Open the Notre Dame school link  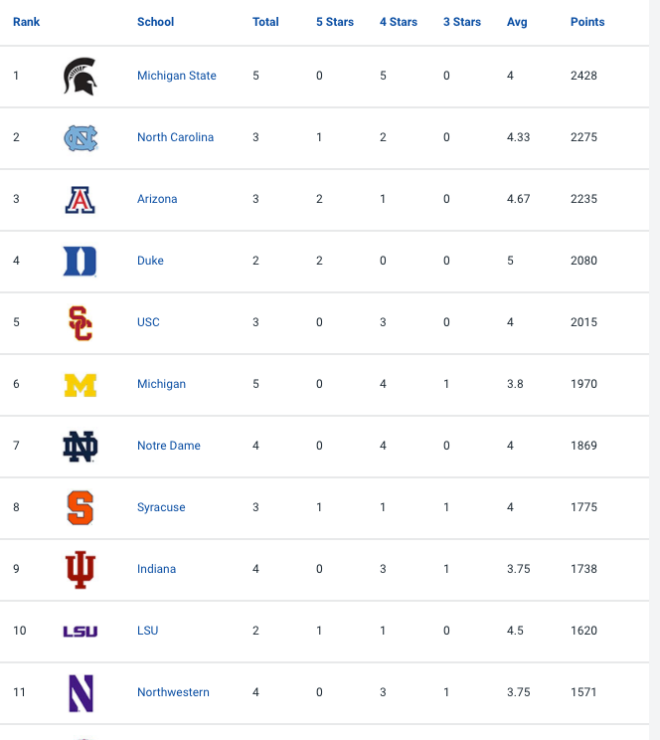[169, 445]
